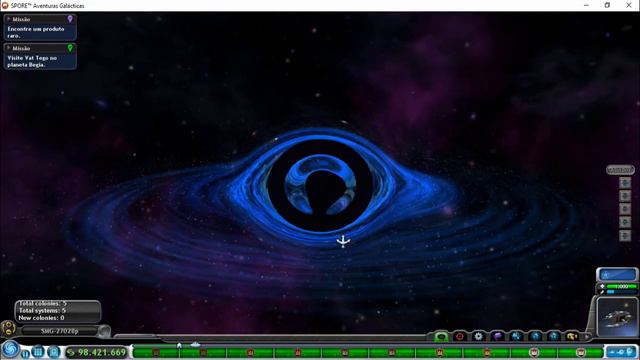The width and height of the screenshot is (640, 360).
Task: Open the collections icon beside the money counter
Action: coord(54,351)
